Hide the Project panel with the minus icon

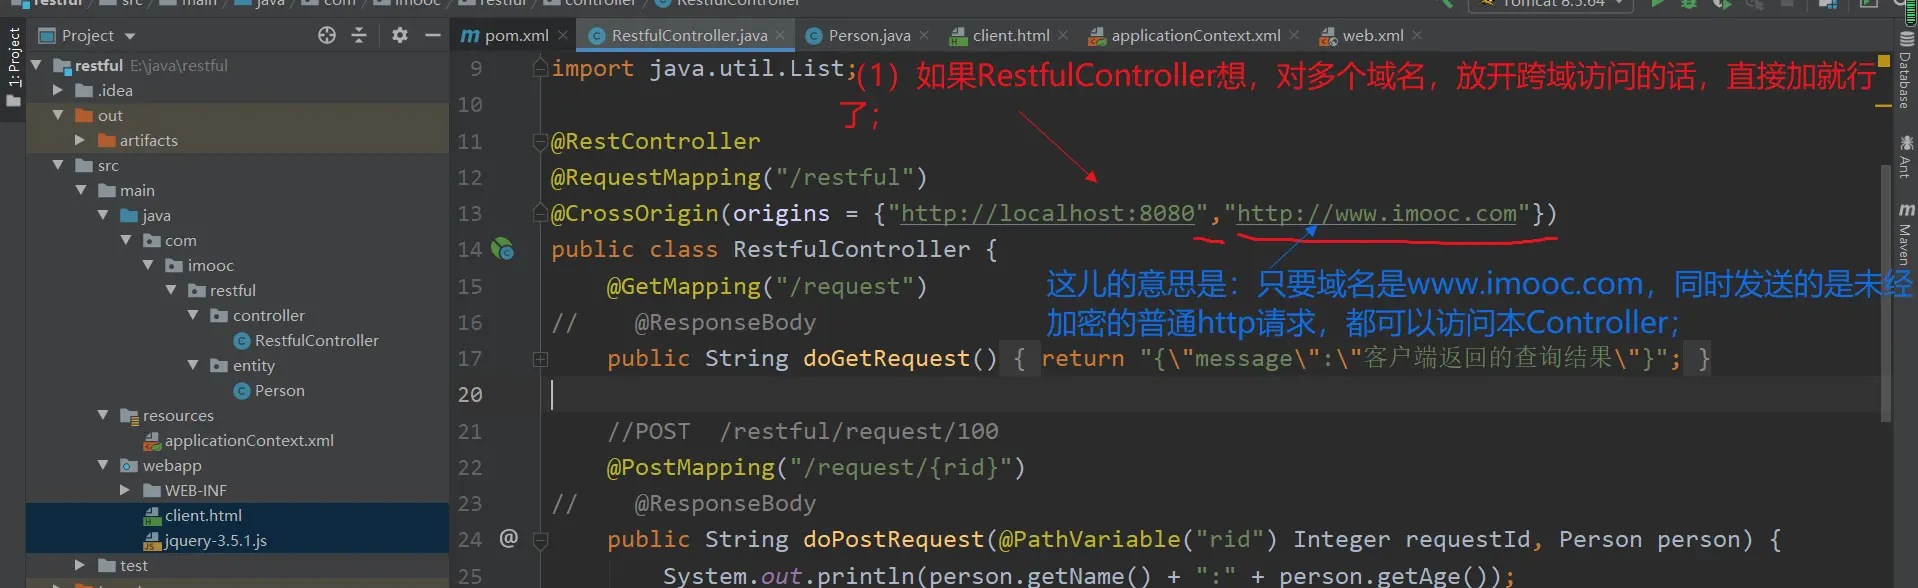coord(433,35)
